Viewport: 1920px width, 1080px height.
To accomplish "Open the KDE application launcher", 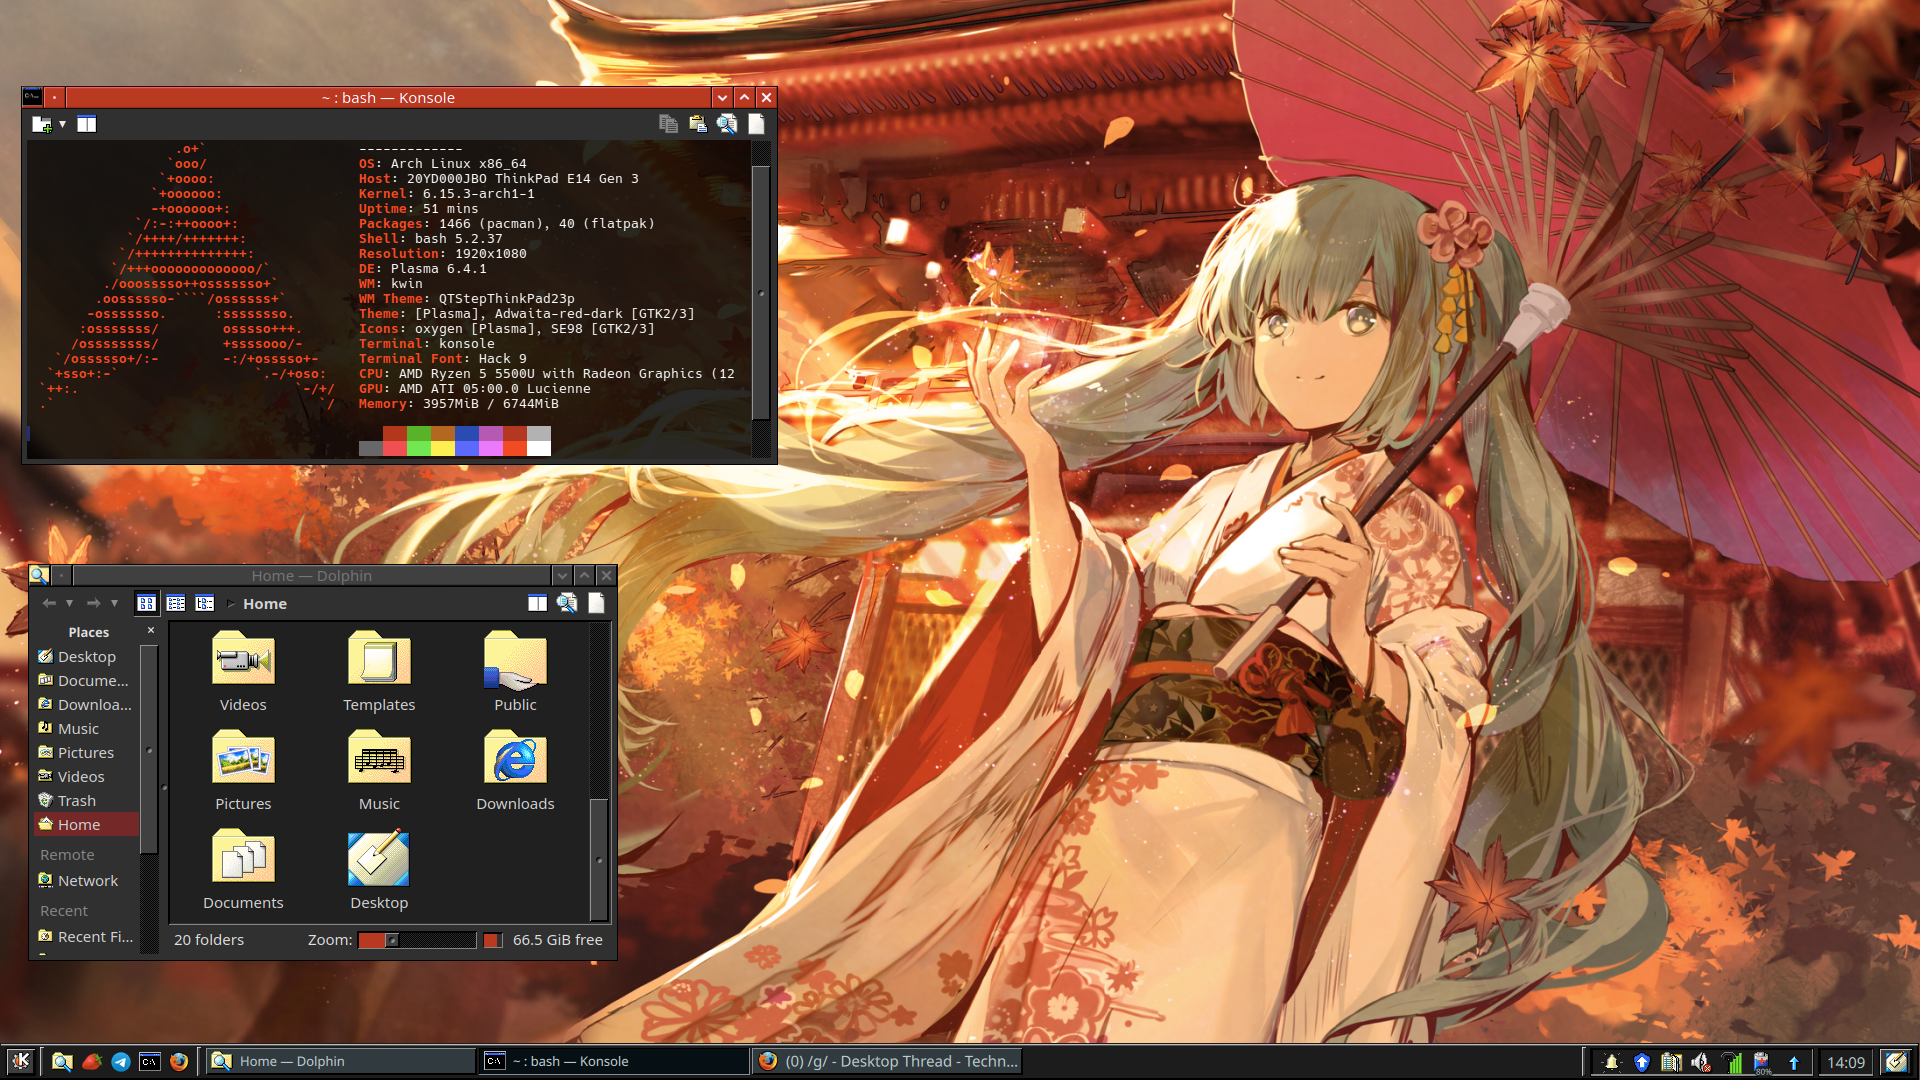I will point(20,1061).
